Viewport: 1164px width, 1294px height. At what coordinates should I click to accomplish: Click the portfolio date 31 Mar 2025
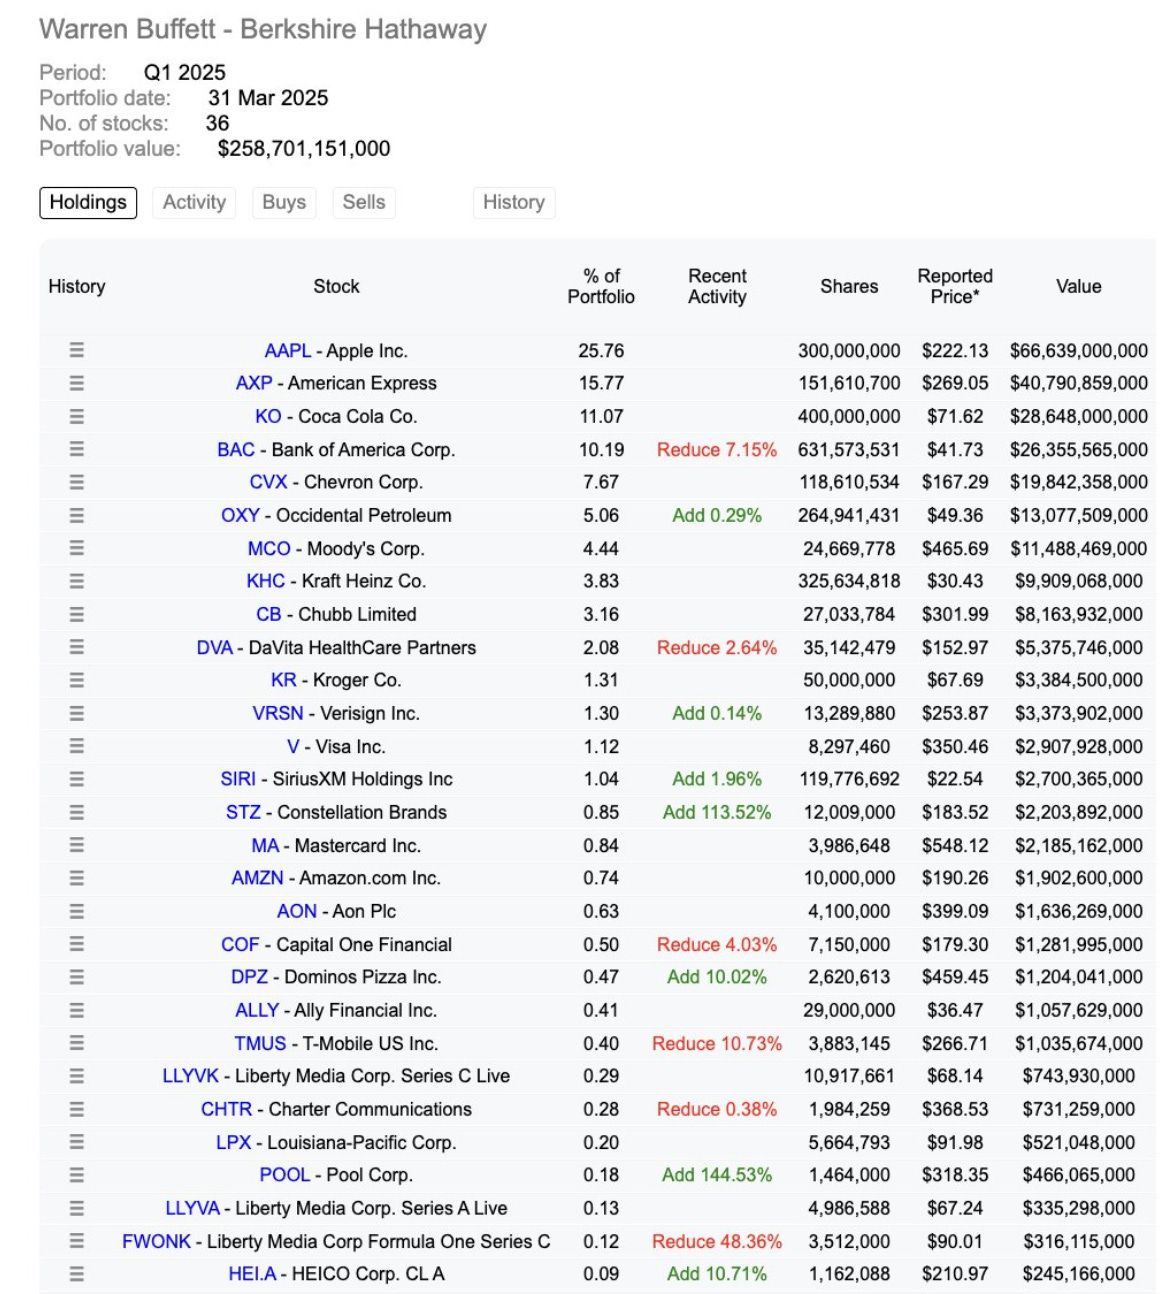pos(268,98)
